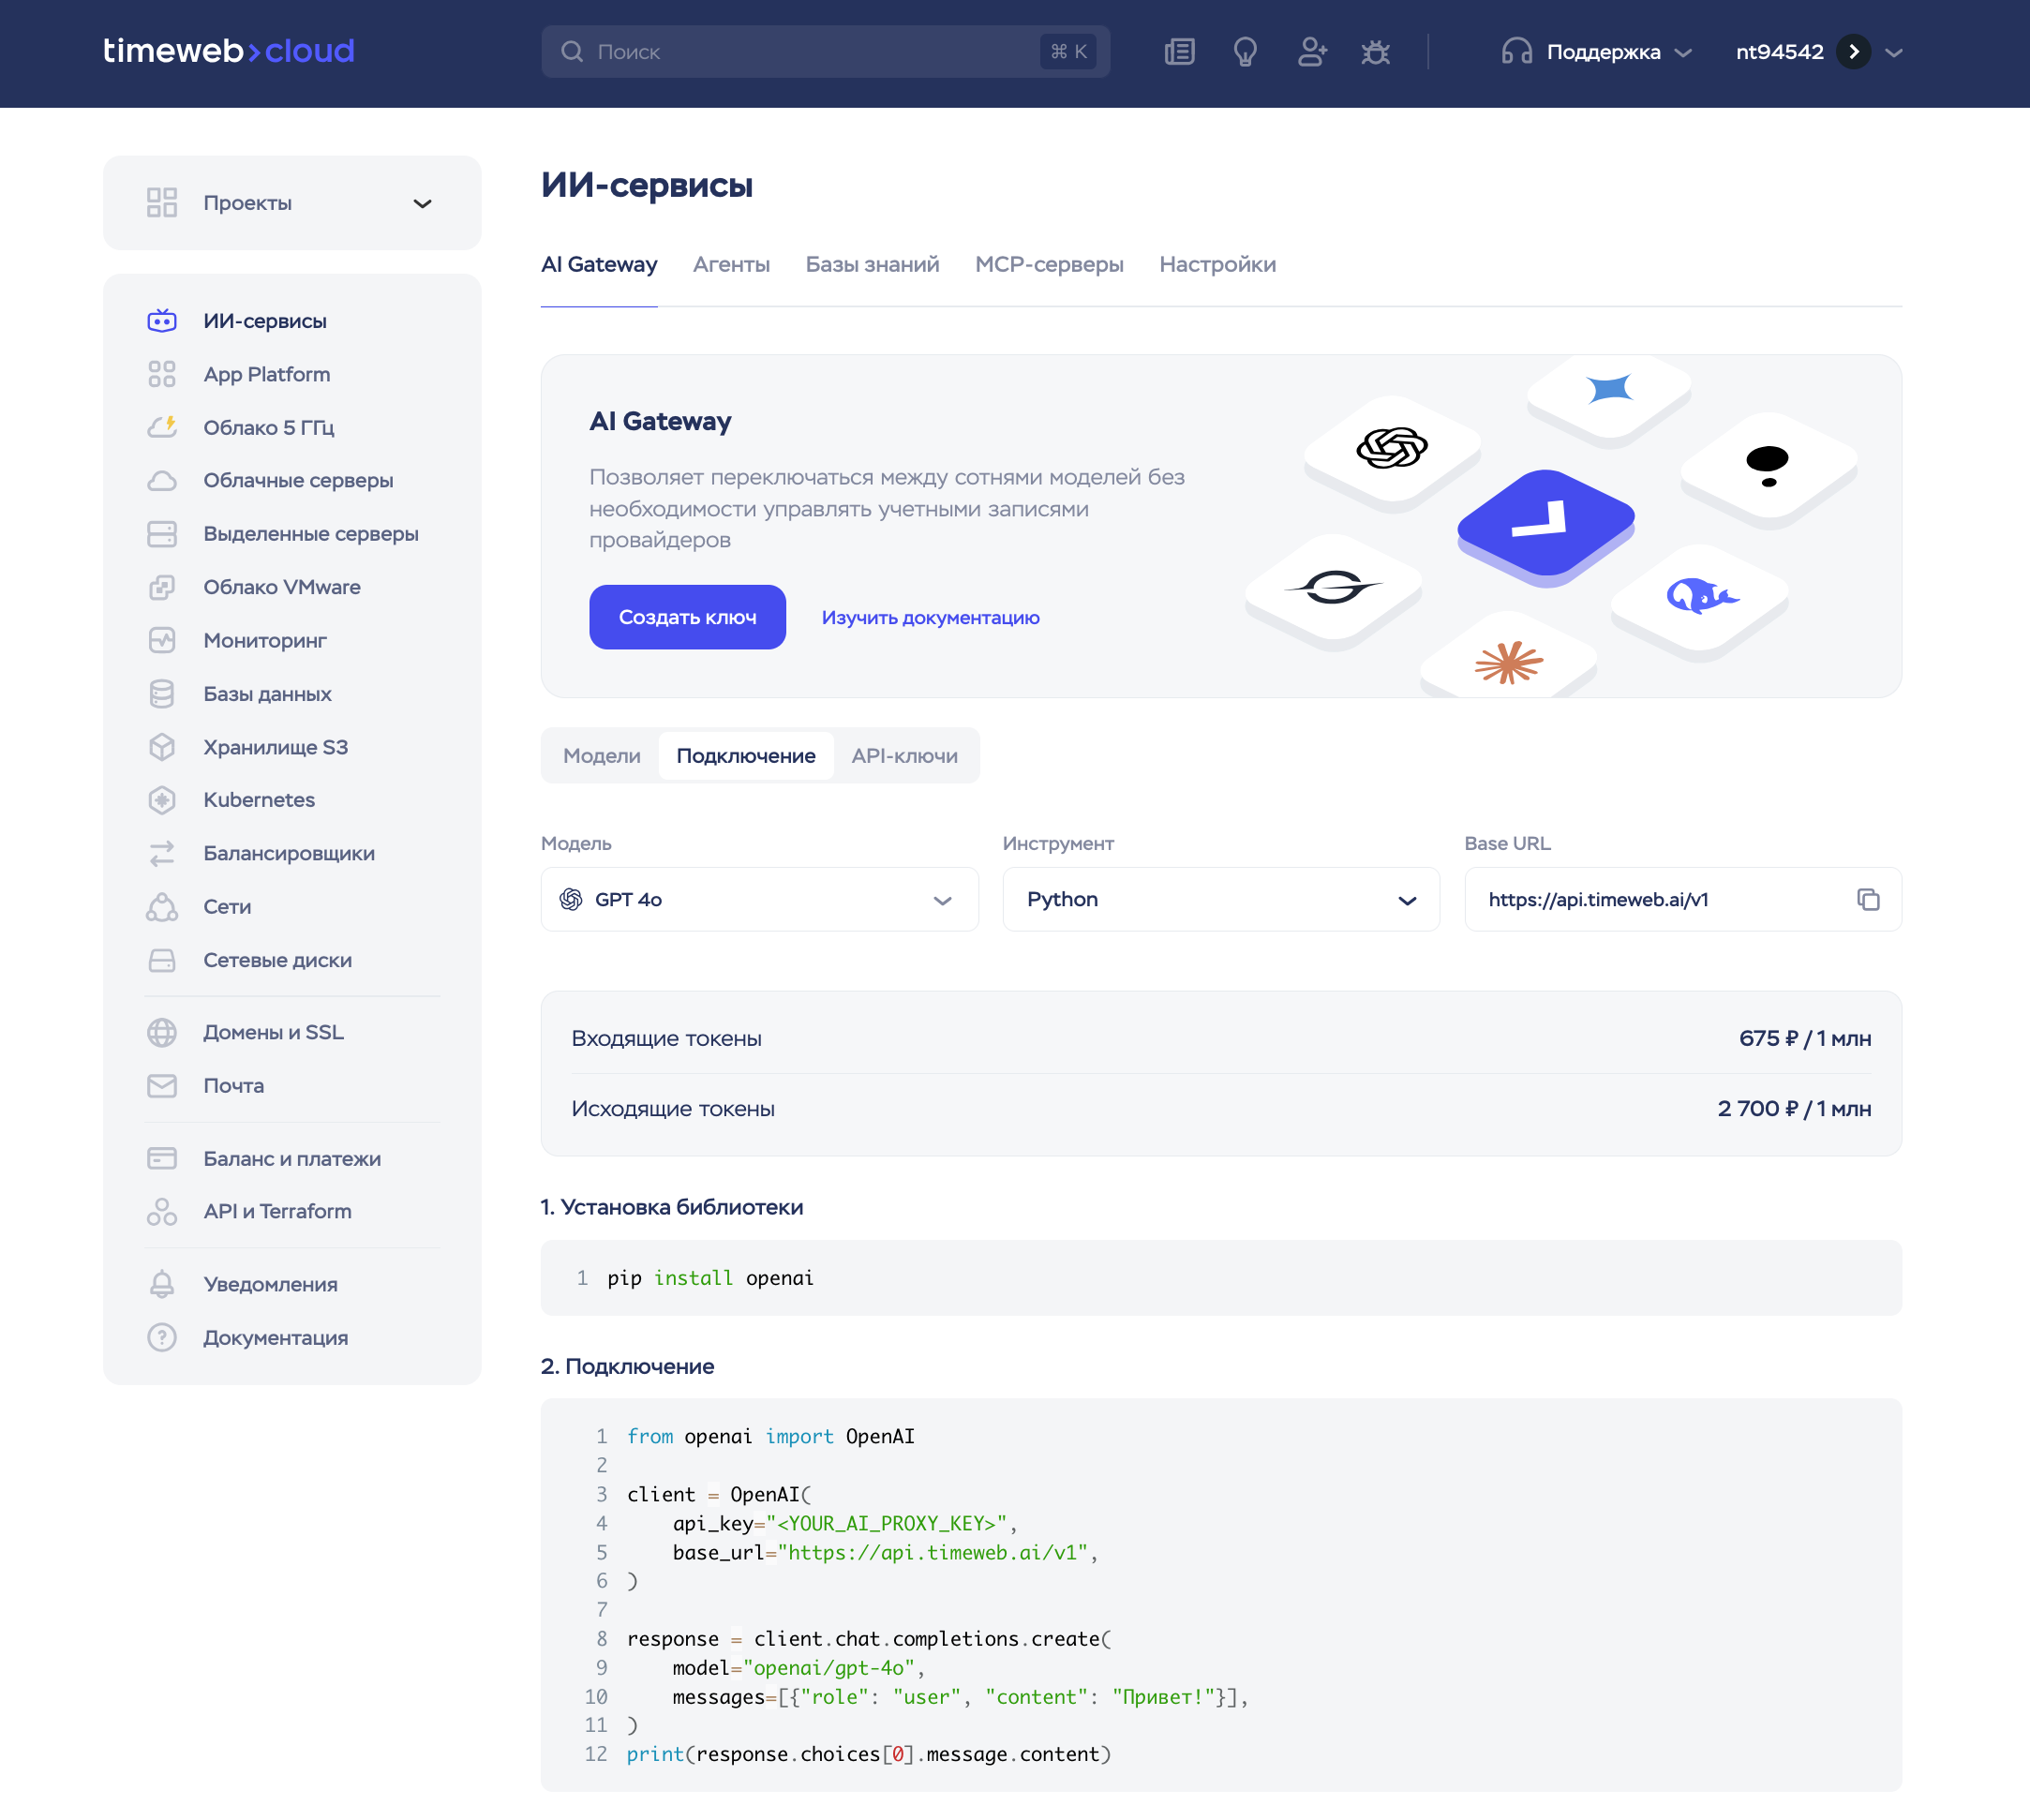Click the Базы данных database icon

pyautogui.click(x=162, y=694)
